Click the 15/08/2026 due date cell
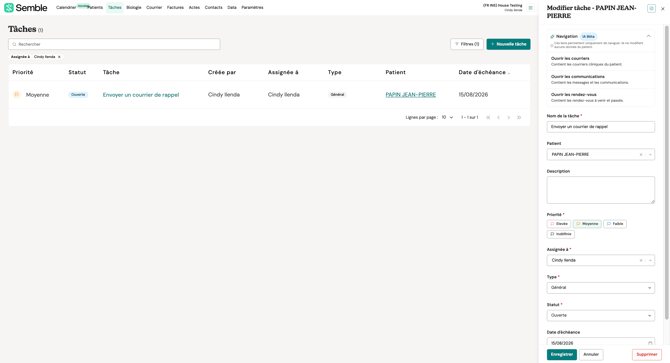This screenshot has height=363, width=670. click(473, 94)
